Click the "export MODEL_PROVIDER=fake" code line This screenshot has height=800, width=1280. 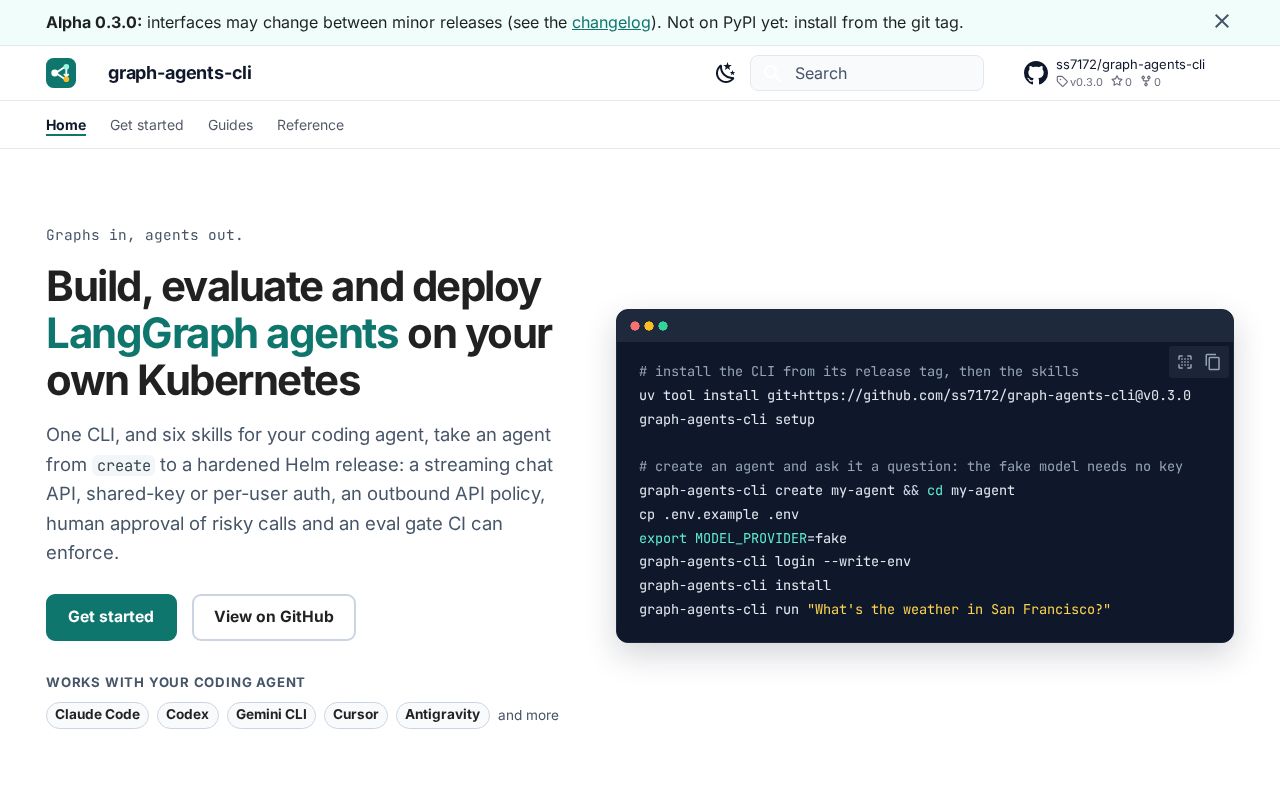click(x=743, y=538)
